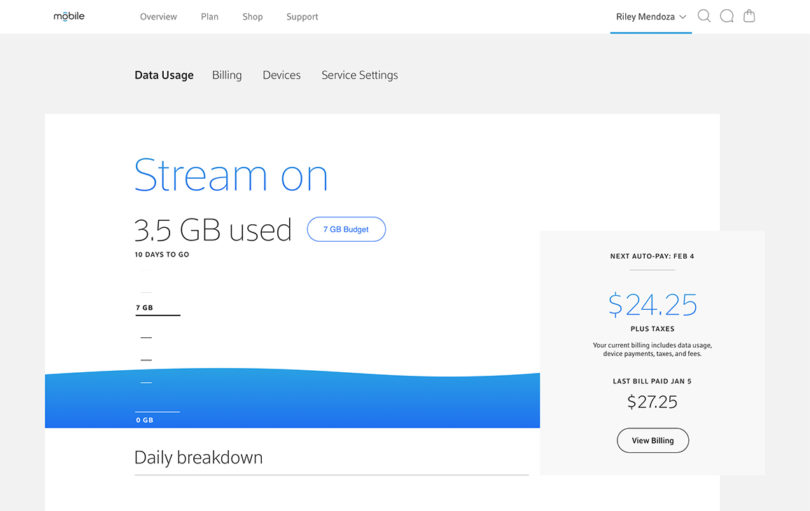Switch to the Service Settings tab
The width and height of the screenshot is (810, 511).
point(360,75)
